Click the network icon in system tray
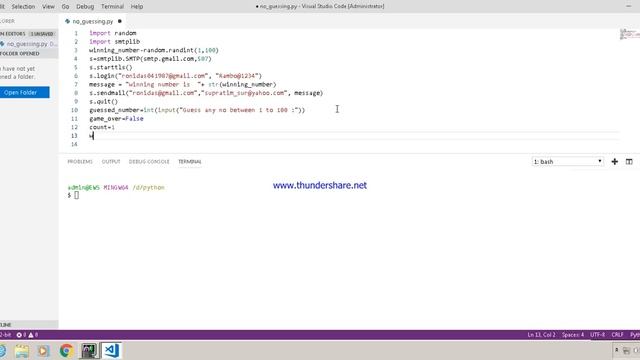 [627, 351]
